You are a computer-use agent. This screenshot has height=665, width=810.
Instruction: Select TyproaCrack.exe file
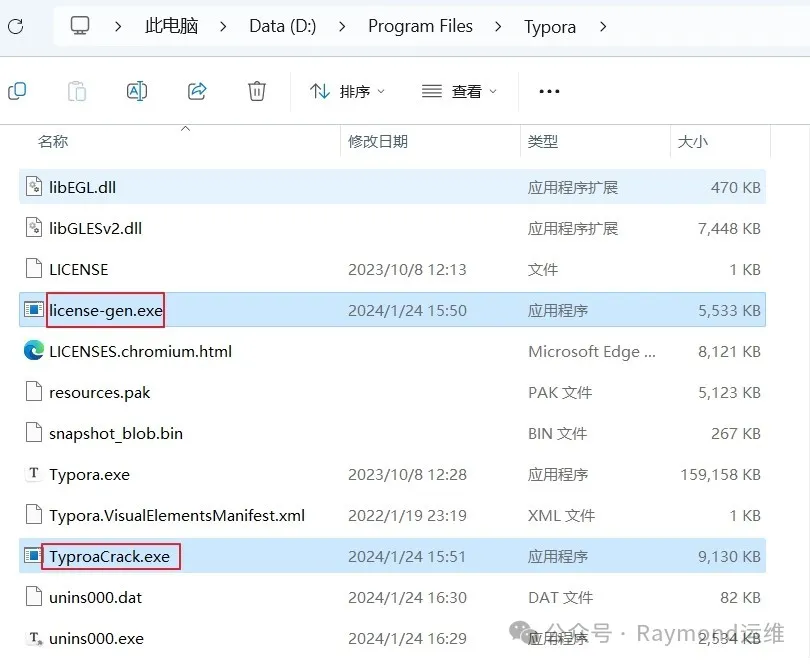coord(392,556)
